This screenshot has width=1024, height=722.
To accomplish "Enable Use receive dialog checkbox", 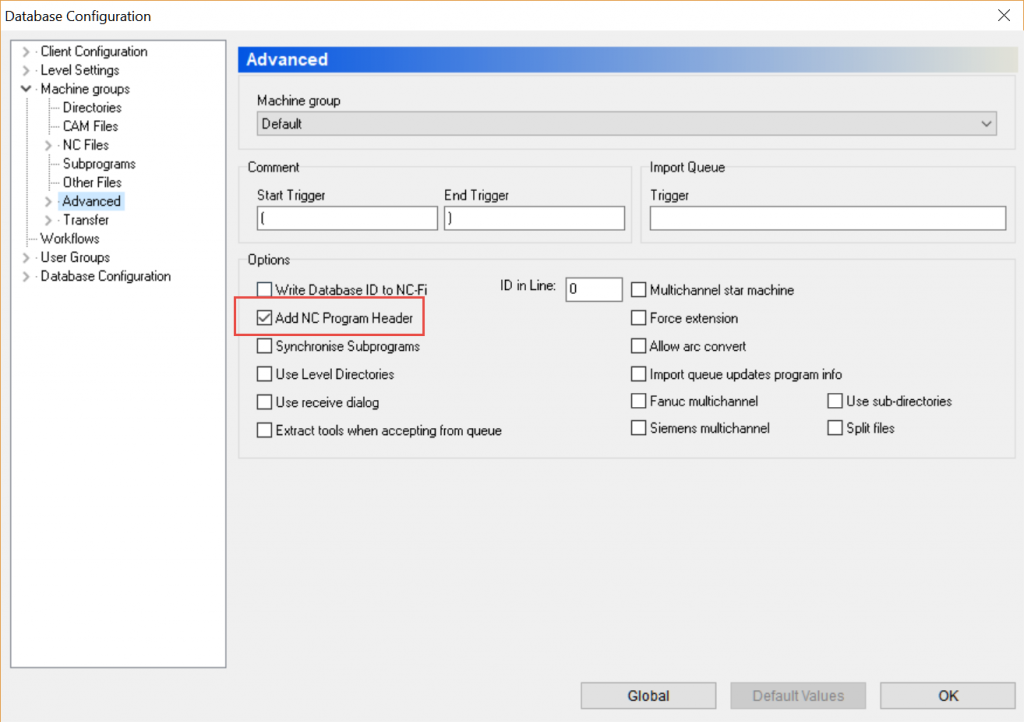I will 264,402.
